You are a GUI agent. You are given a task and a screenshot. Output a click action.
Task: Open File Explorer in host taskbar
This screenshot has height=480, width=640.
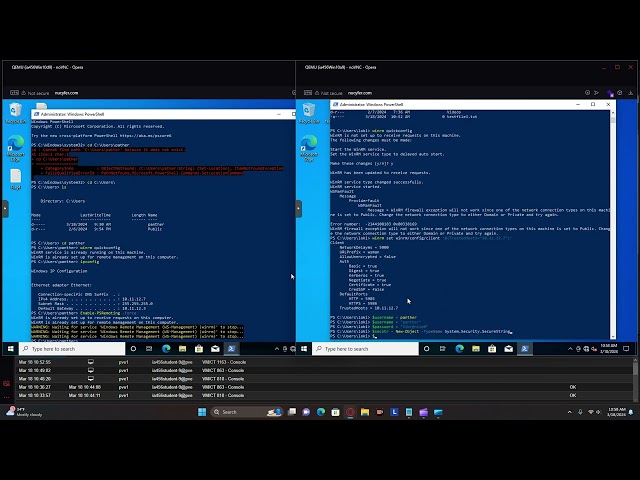pyautogui.click(x=365, y=412)
